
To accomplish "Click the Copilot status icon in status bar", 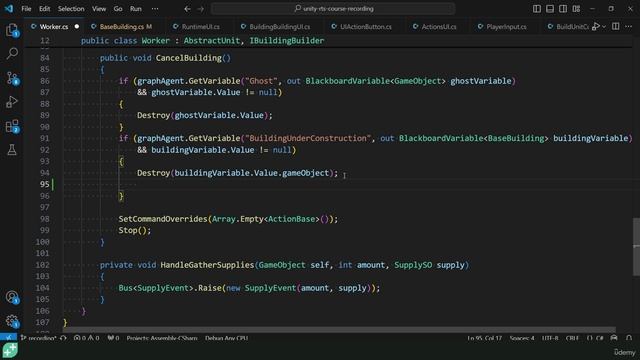I will 614,338.
